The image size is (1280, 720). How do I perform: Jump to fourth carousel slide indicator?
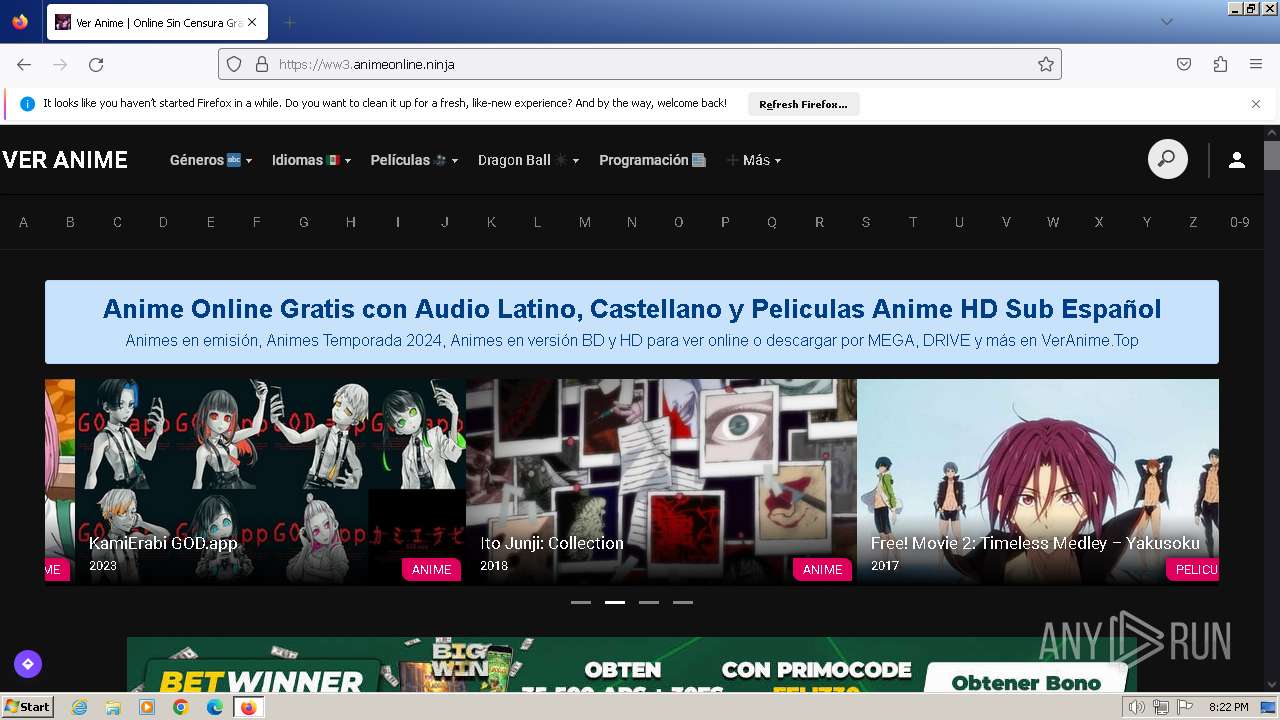coord(683,603)
